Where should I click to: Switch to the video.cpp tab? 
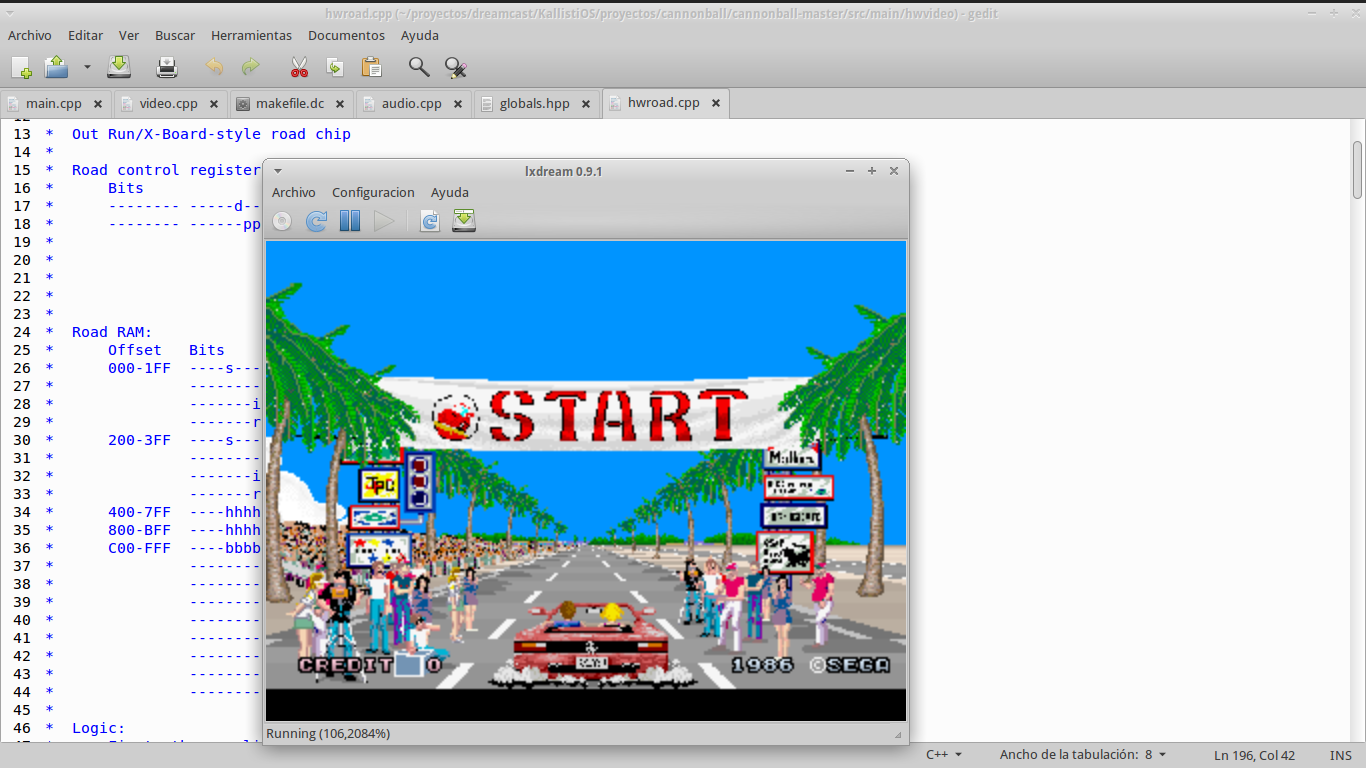pos(168,103)
